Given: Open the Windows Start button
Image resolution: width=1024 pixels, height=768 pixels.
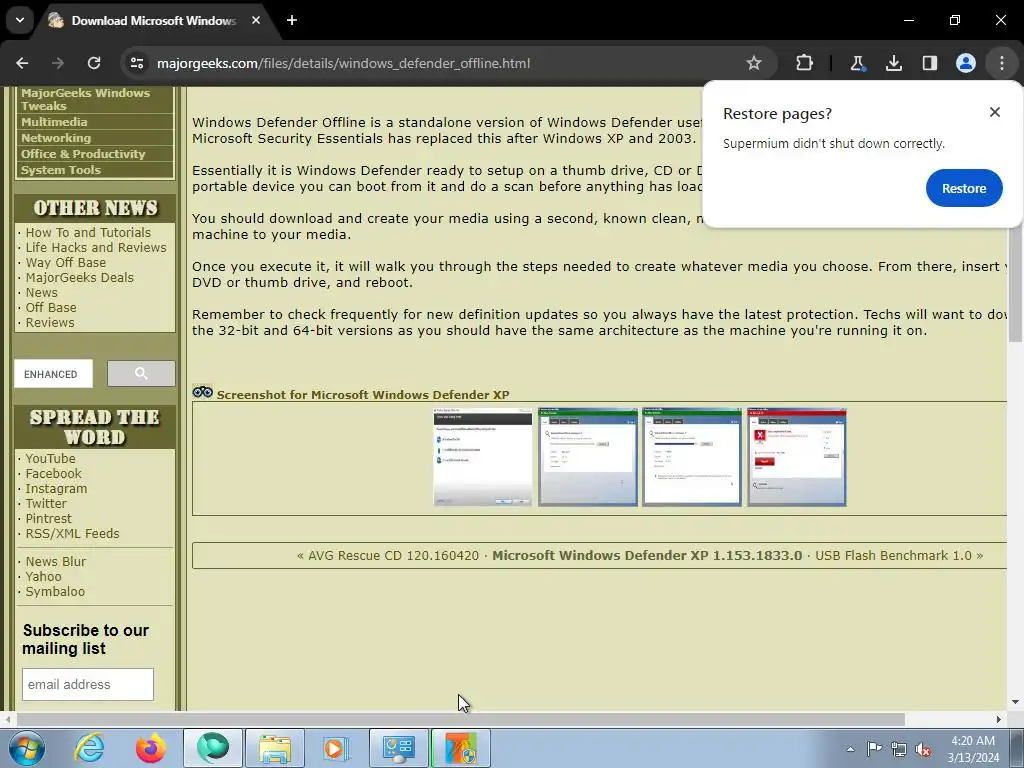Looking at the screenshot, I should (x=26, y=748).
